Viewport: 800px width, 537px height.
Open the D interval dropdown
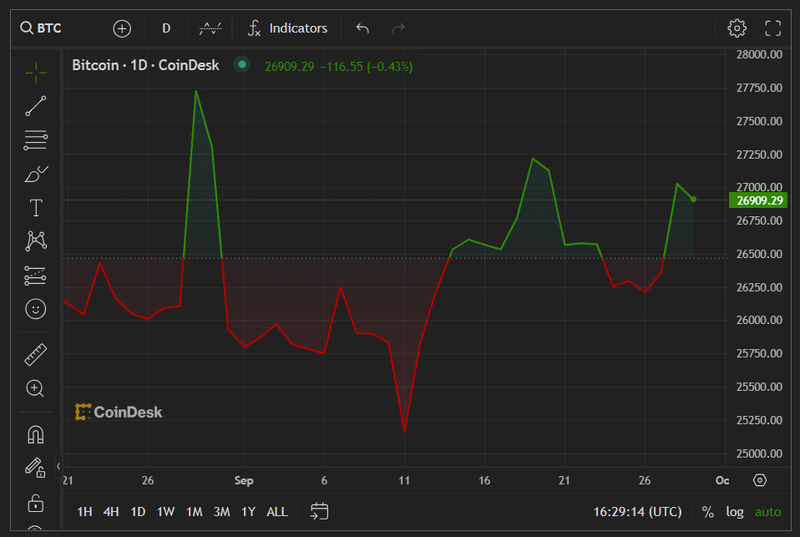[x=166, y=28]
